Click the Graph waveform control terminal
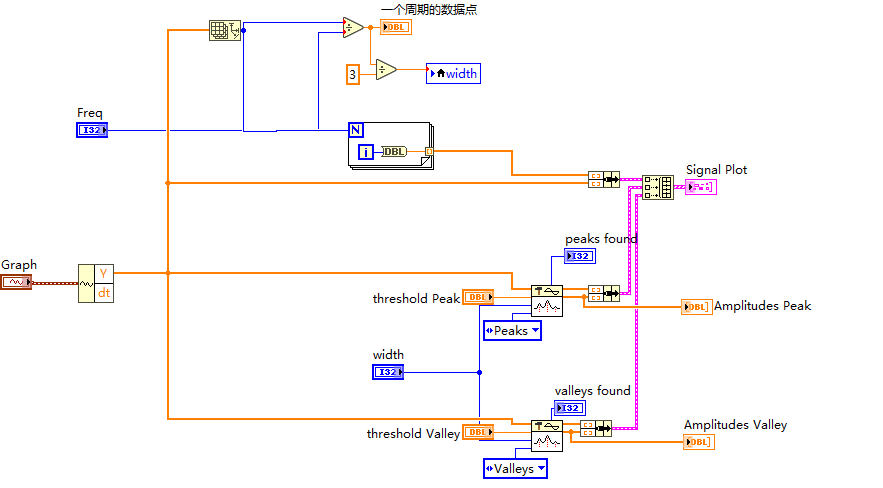Screen dimensions: 883x488 [16, 282]
